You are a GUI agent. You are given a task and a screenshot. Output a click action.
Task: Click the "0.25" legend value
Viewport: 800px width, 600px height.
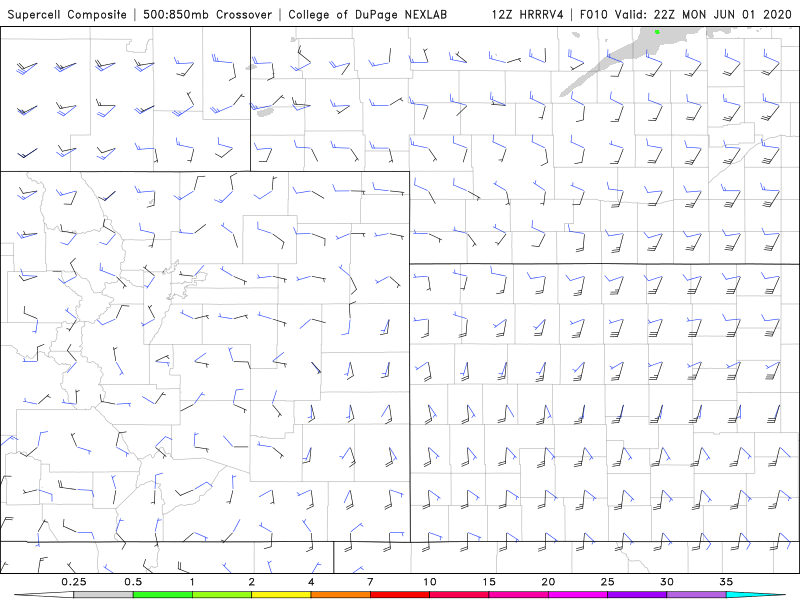73,582
